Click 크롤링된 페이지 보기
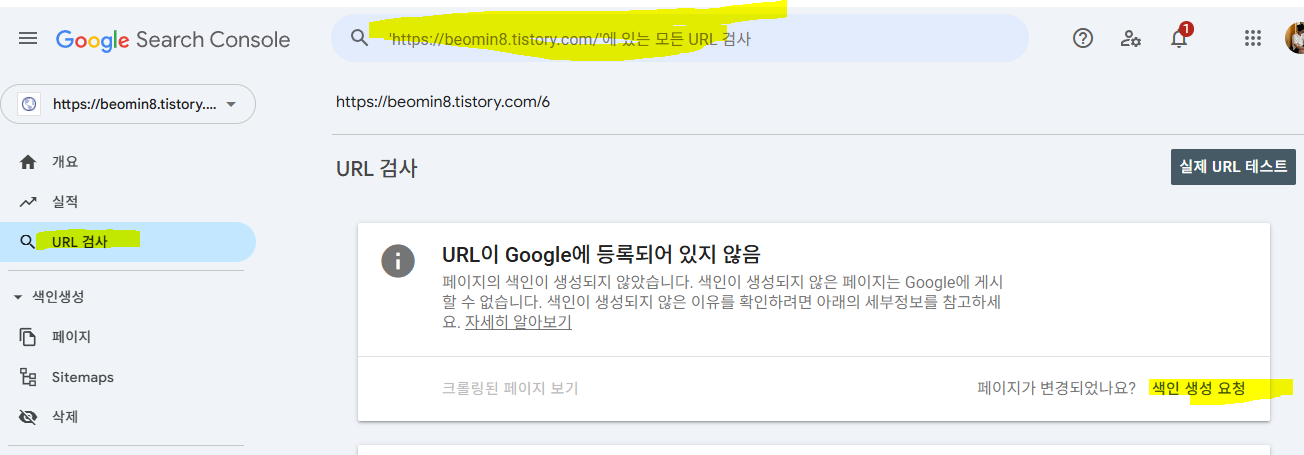The height and width of the screenshot is (455, 1304). 510,388
